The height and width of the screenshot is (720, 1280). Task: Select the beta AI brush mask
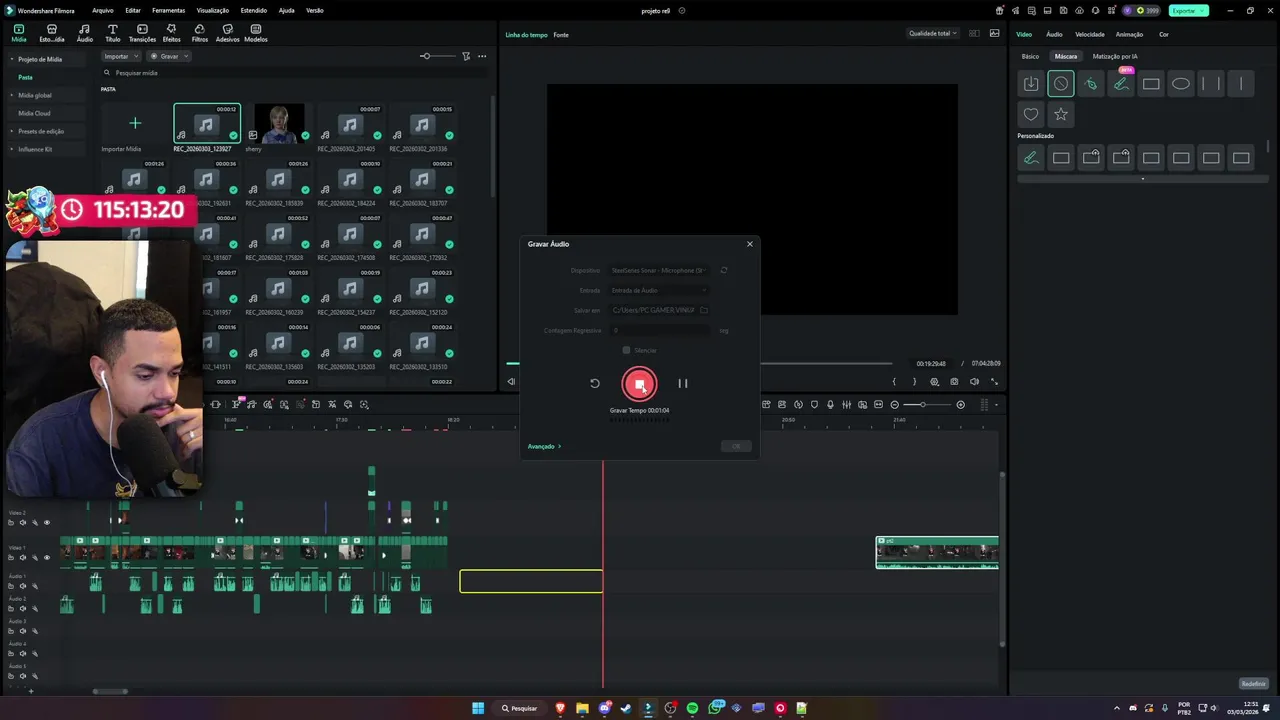(x=1121, y=84)
